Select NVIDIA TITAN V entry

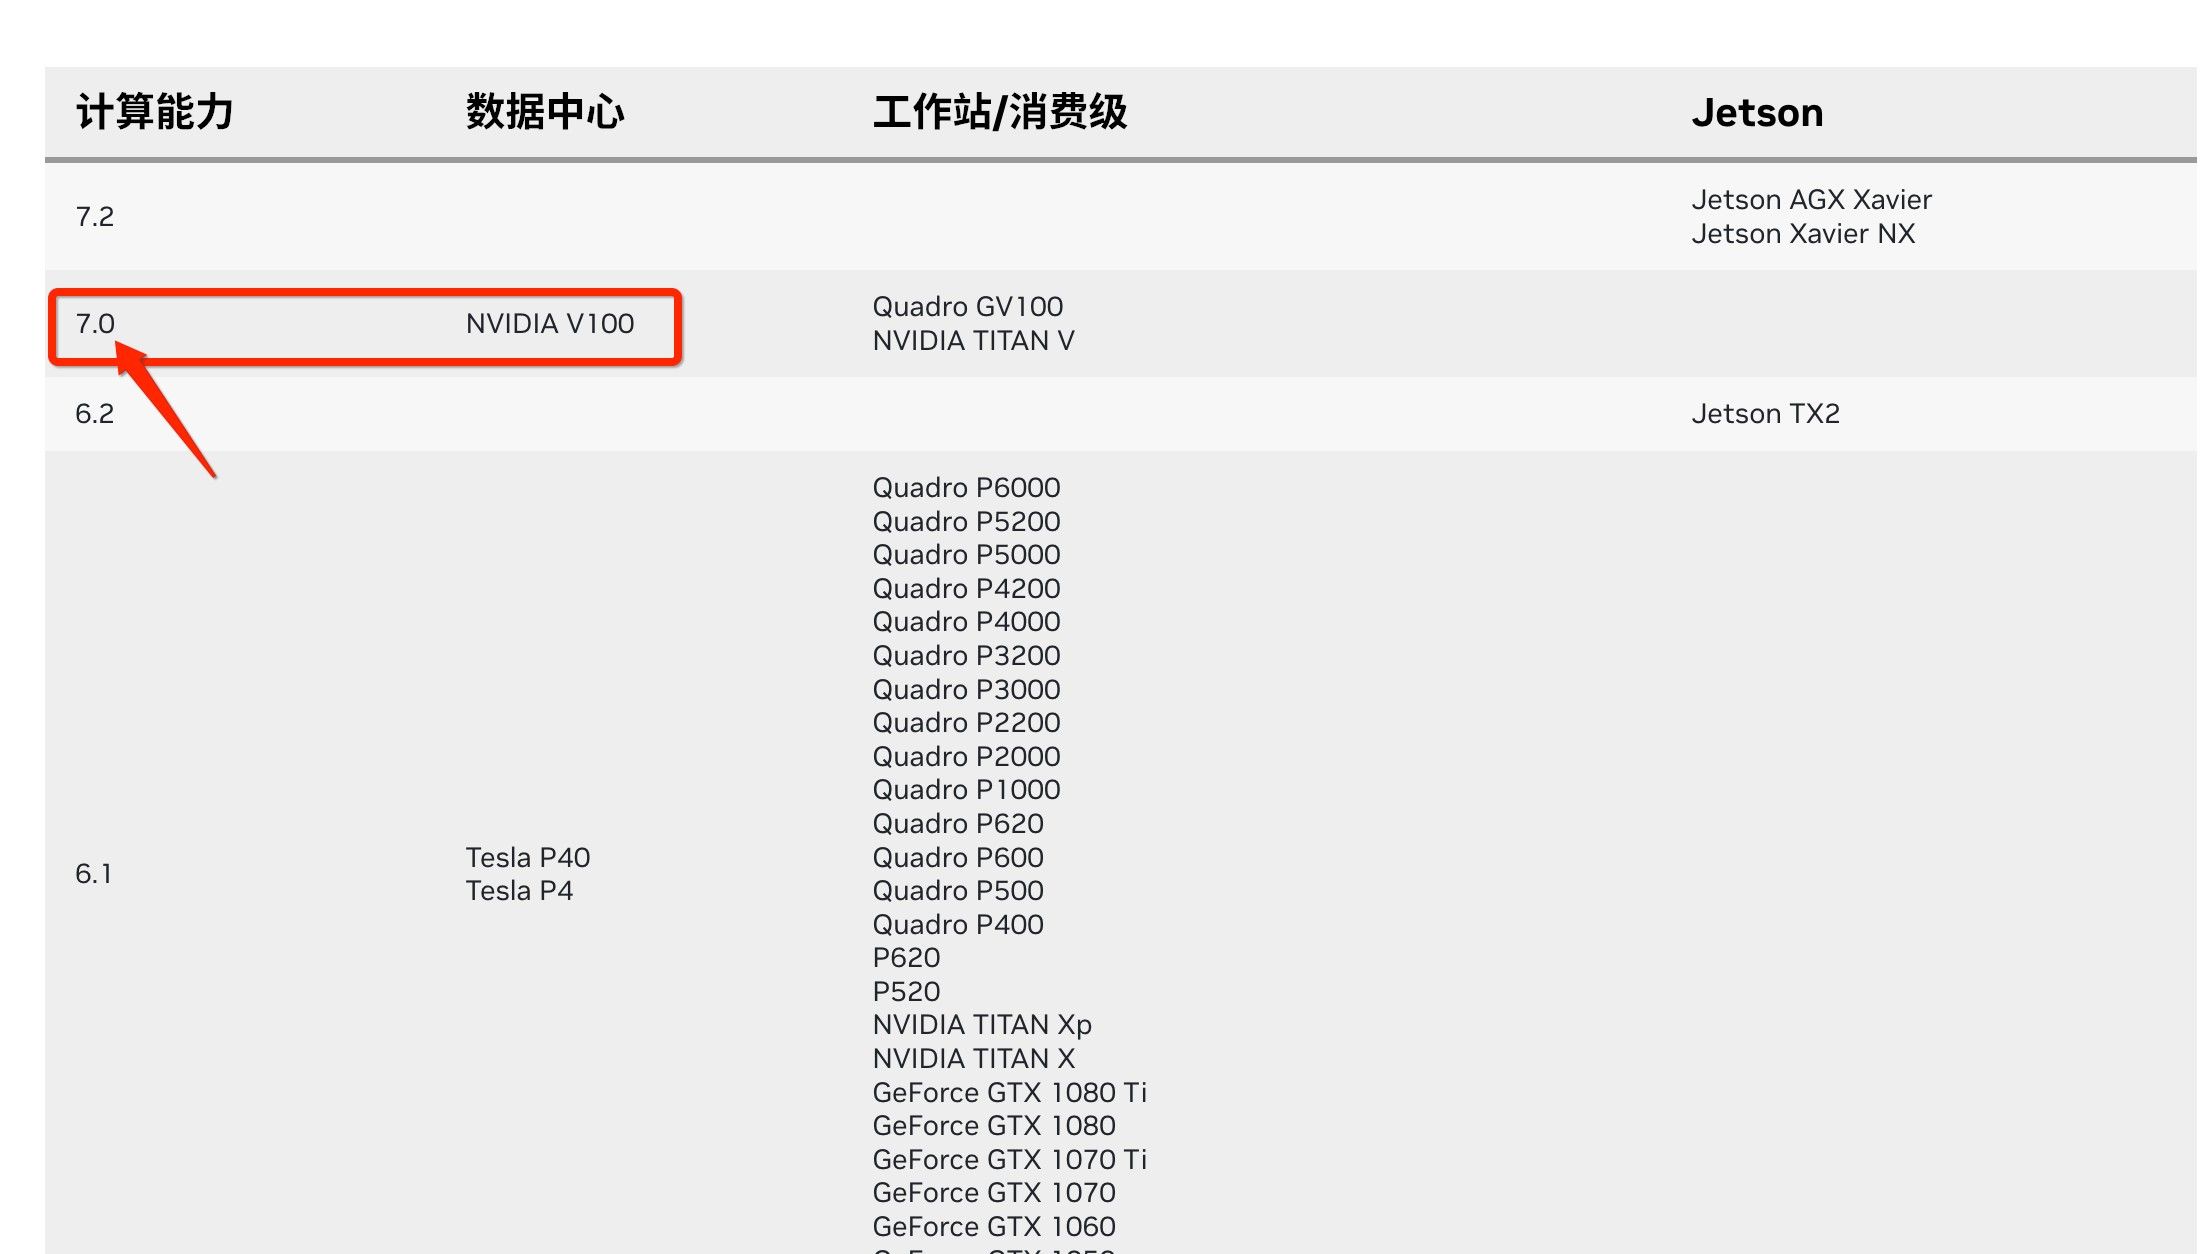point(973,340)
